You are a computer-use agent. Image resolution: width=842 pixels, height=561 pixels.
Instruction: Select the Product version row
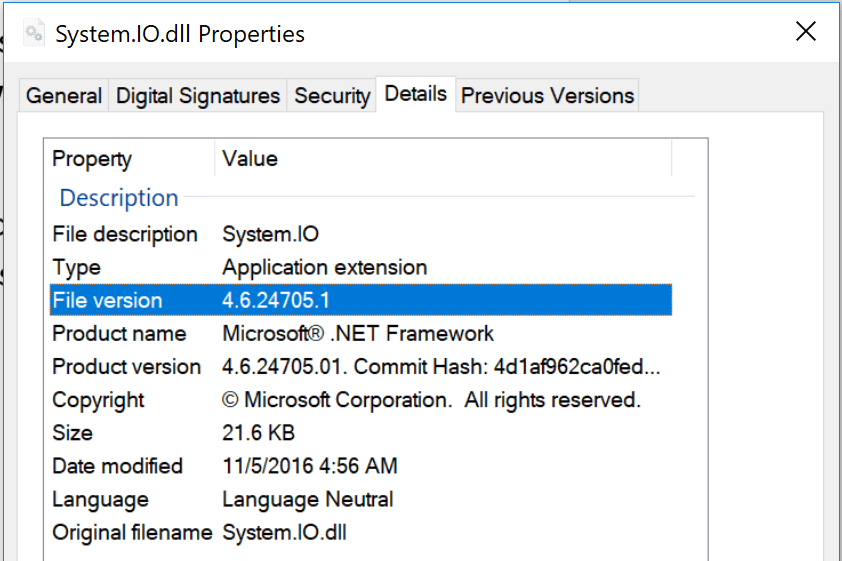click(x=361, y=367)
